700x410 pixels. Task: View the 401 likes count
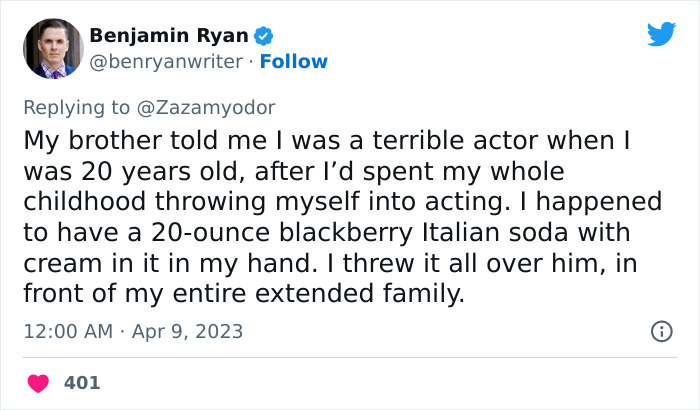82,383
